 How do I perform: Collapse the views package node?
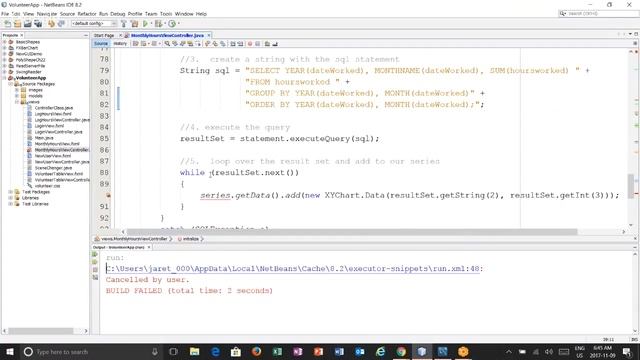click(x=17, y=102)
